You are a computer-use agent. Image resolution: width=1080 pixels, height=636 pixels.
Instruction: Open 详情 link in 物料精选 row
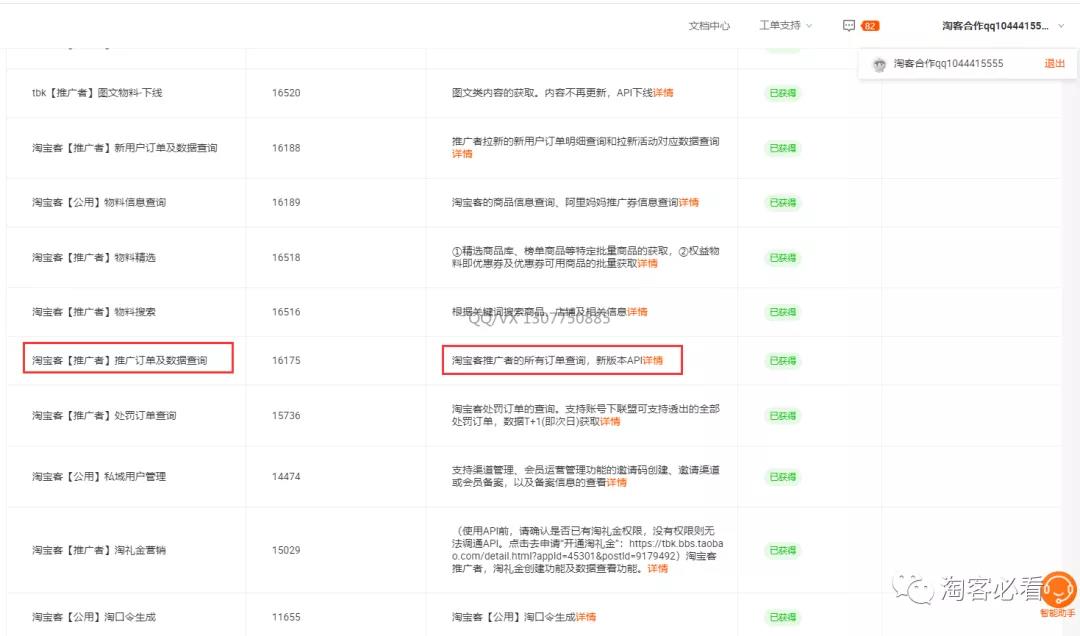[x=647, y=263]
